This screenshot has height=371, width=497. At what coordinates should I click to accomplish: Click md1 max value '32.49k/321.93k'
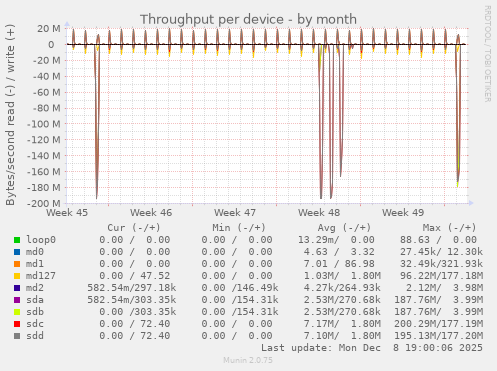point(441,264)
